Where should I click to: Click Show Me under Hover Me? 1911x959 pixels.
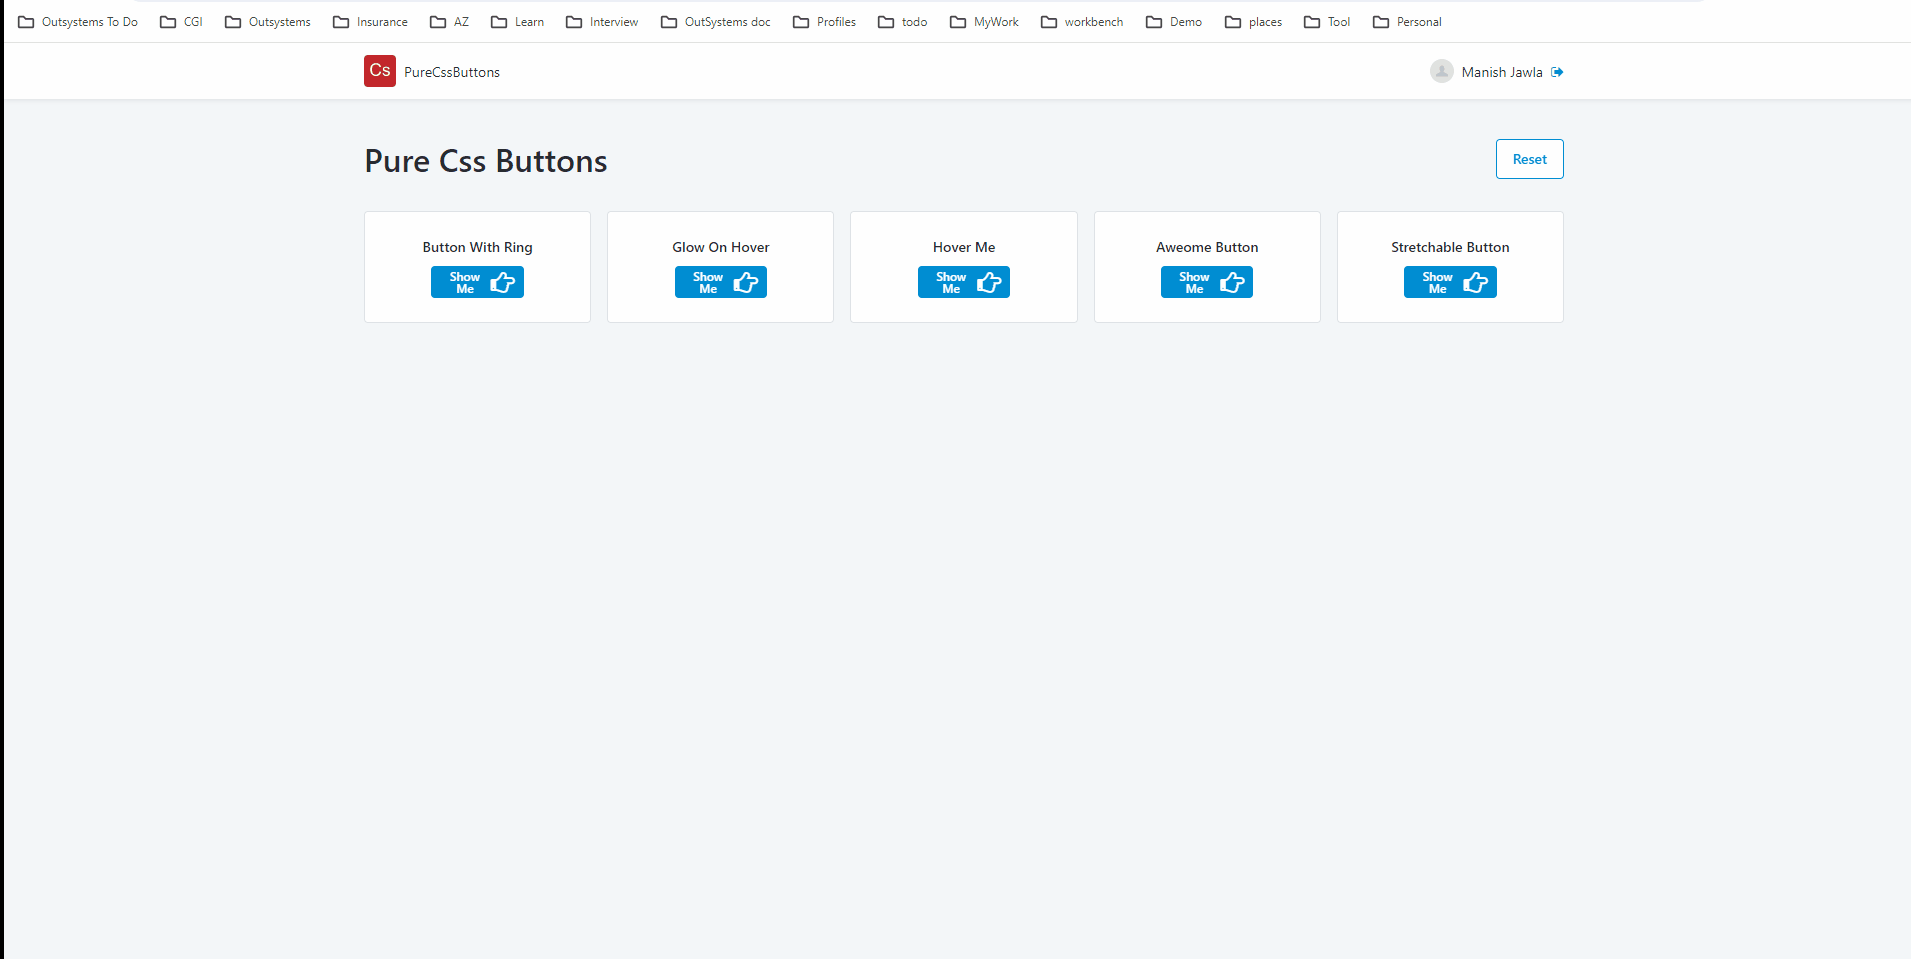click(964, 282)
